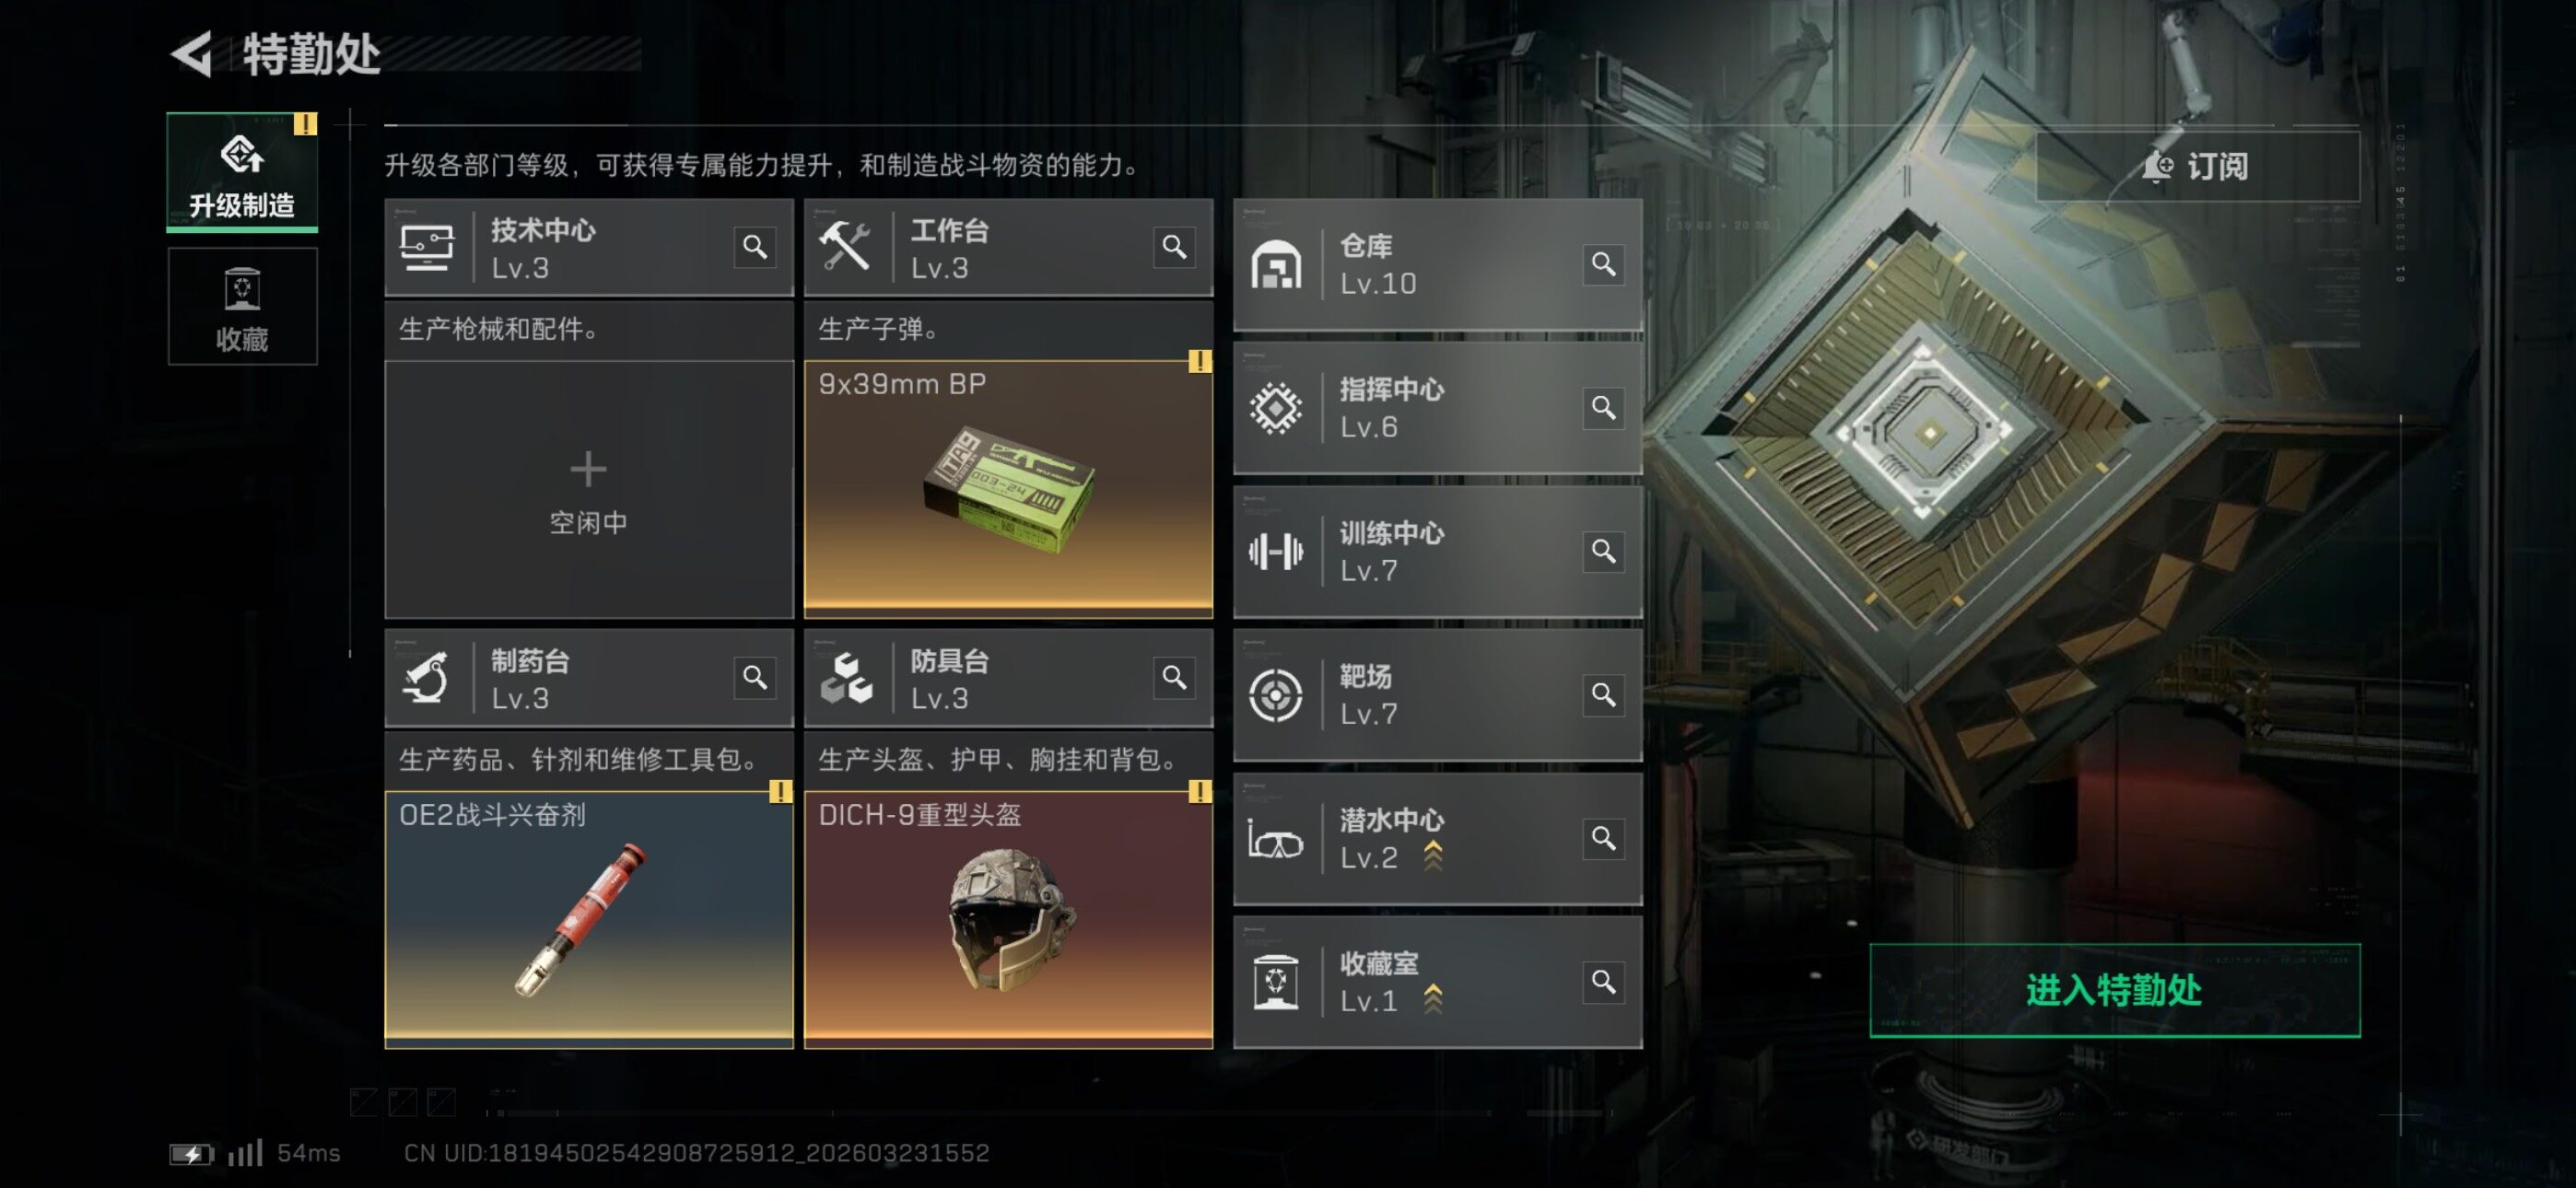Open the OE2战斗兴奋剂 item card
Image resolution: width=2576 pixels, height=1188 pixels.
(x=588, y=919)
